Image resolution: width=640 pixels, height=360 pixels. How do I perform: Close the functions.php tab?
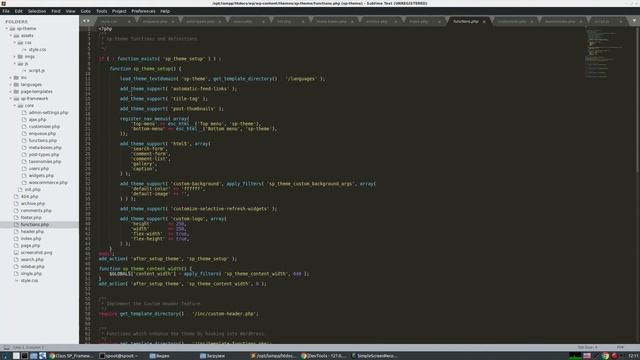(x=484, y=21)
